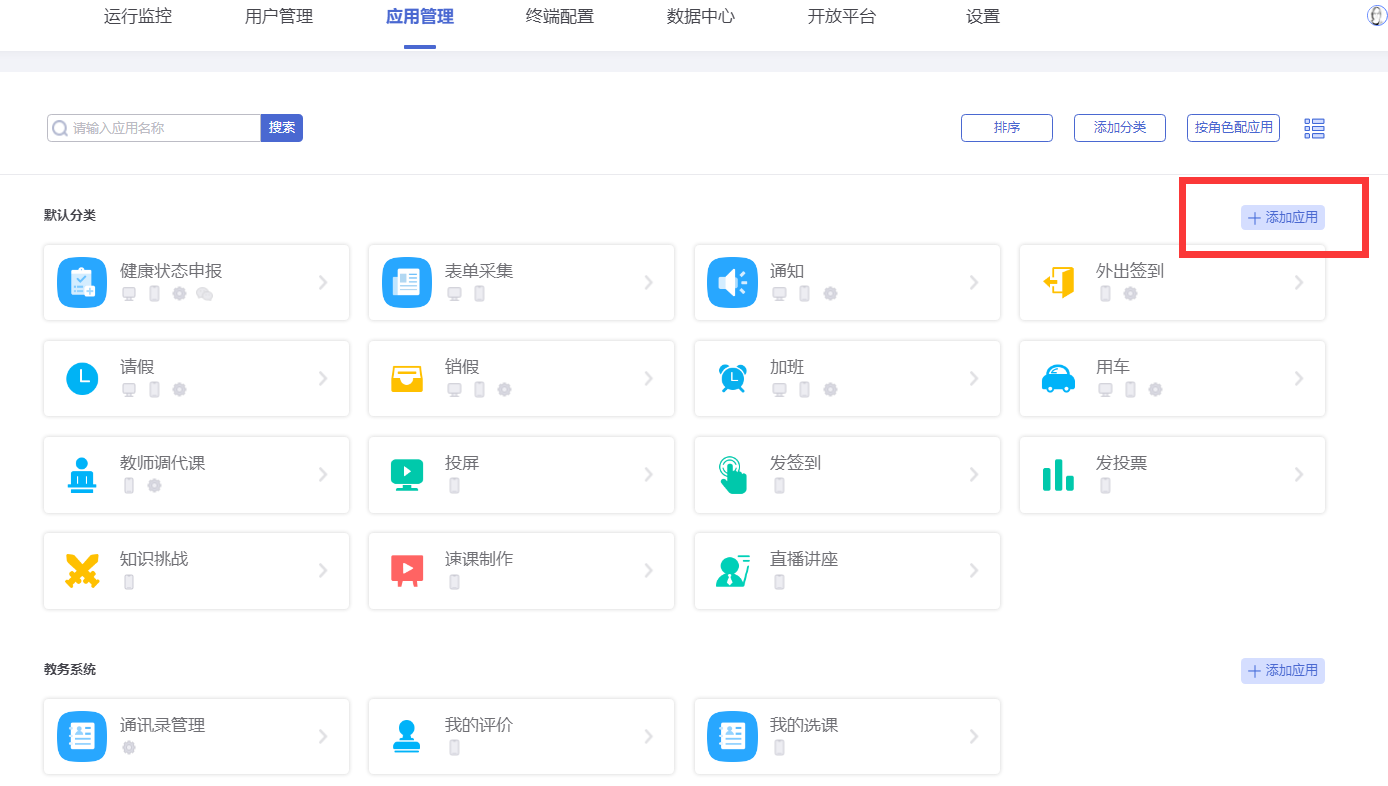1388x786 pixels.
Task: Expand the 直播讲座 card chevron
Action: pos(973,571)
